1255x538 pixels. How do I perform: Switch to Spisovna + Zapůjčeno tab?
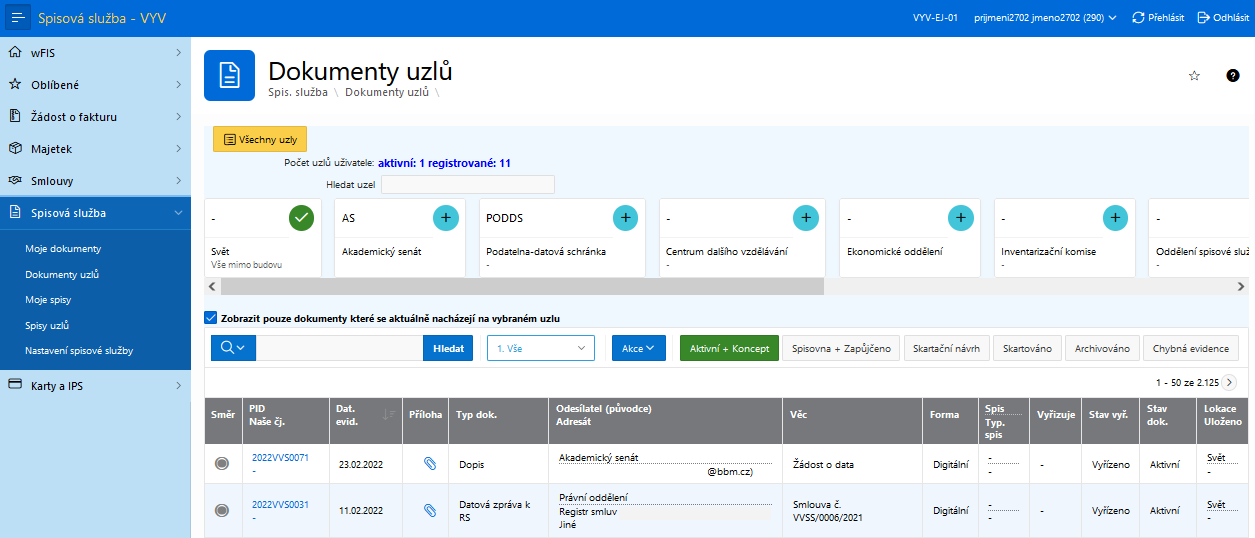(x=840, y=348)
